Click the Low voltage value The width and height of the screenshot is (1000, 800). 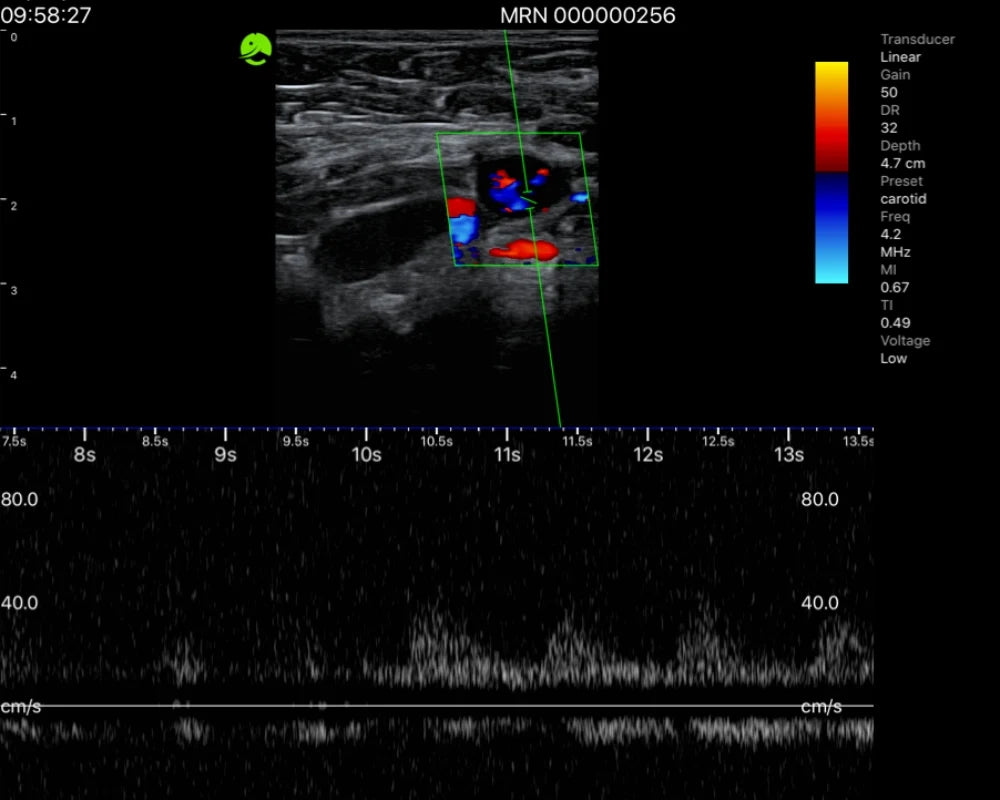point(893,359)
